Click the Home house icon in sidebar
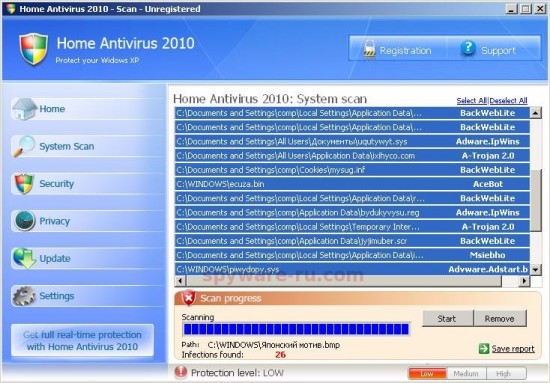Viewport: 550px width, 383px height. coord(24,109)
